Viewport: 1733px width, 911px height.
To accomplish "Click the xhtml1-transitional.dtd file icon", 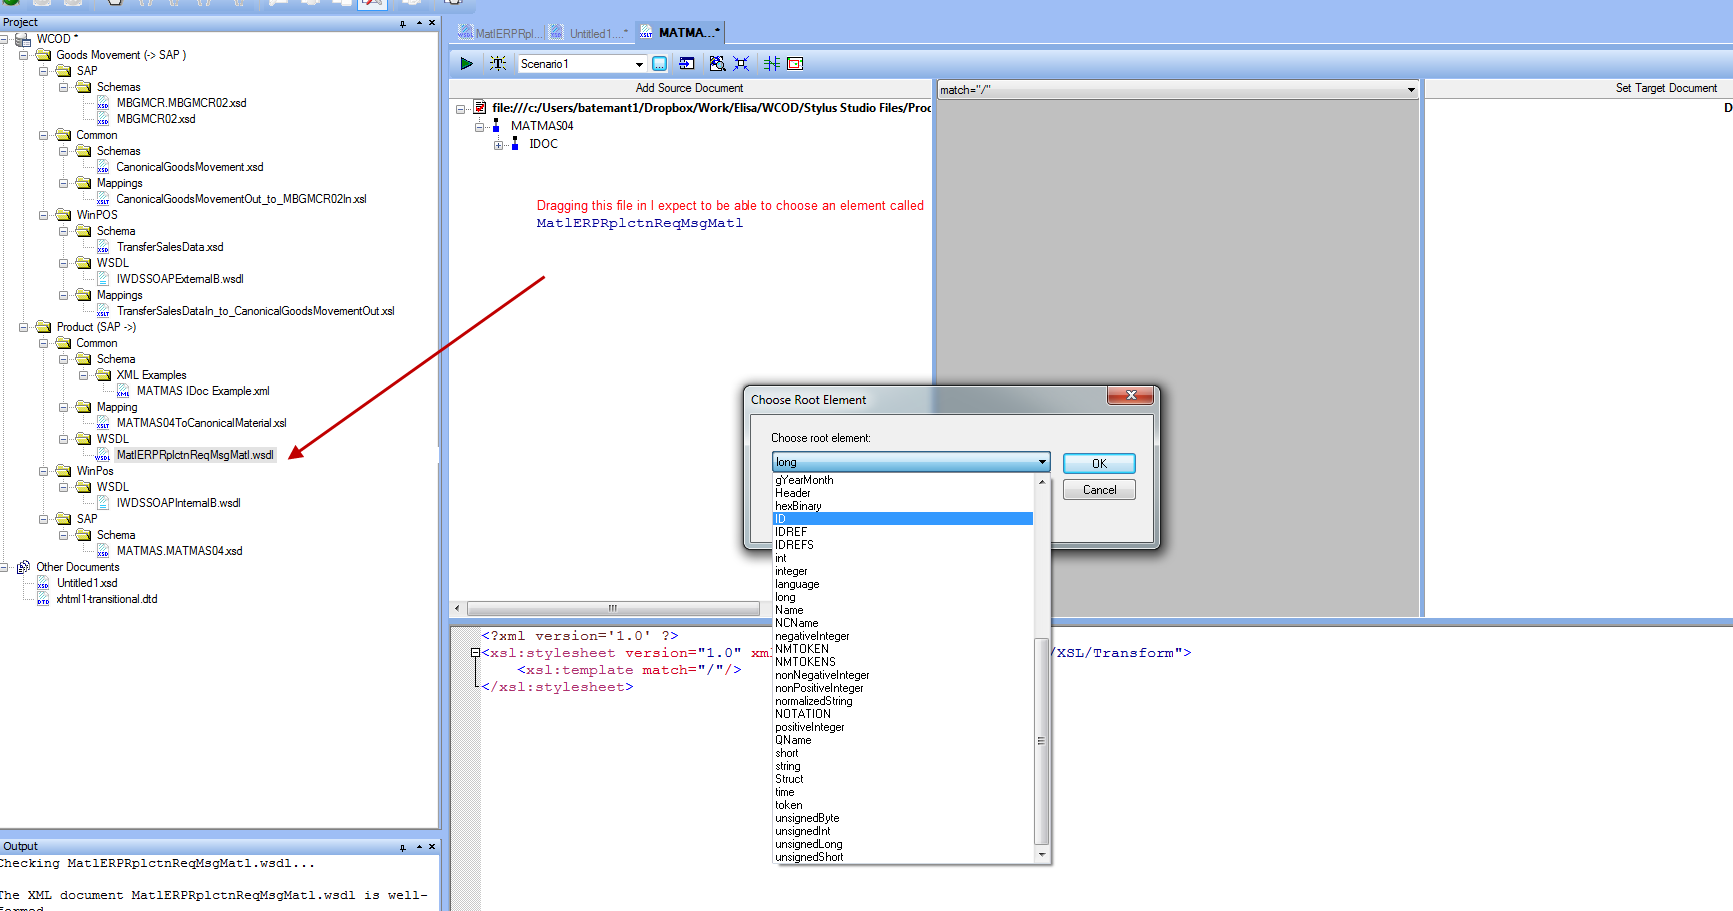I will (43, 599).
